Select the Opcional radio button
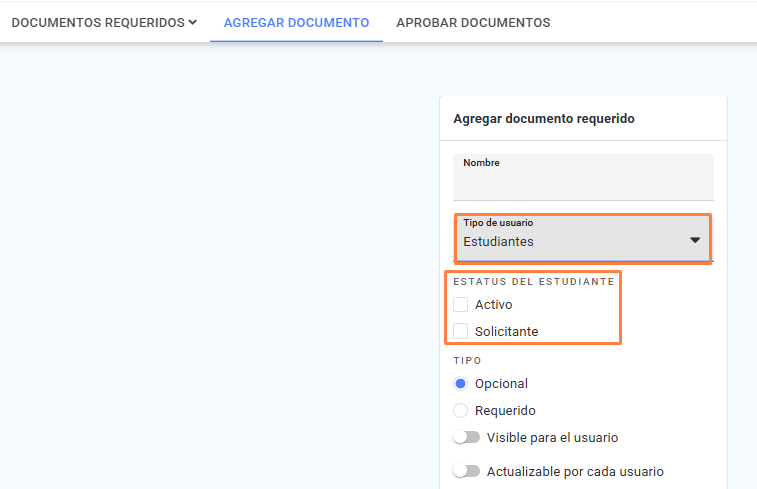This screenshot has width=757, height=489. 461,384
